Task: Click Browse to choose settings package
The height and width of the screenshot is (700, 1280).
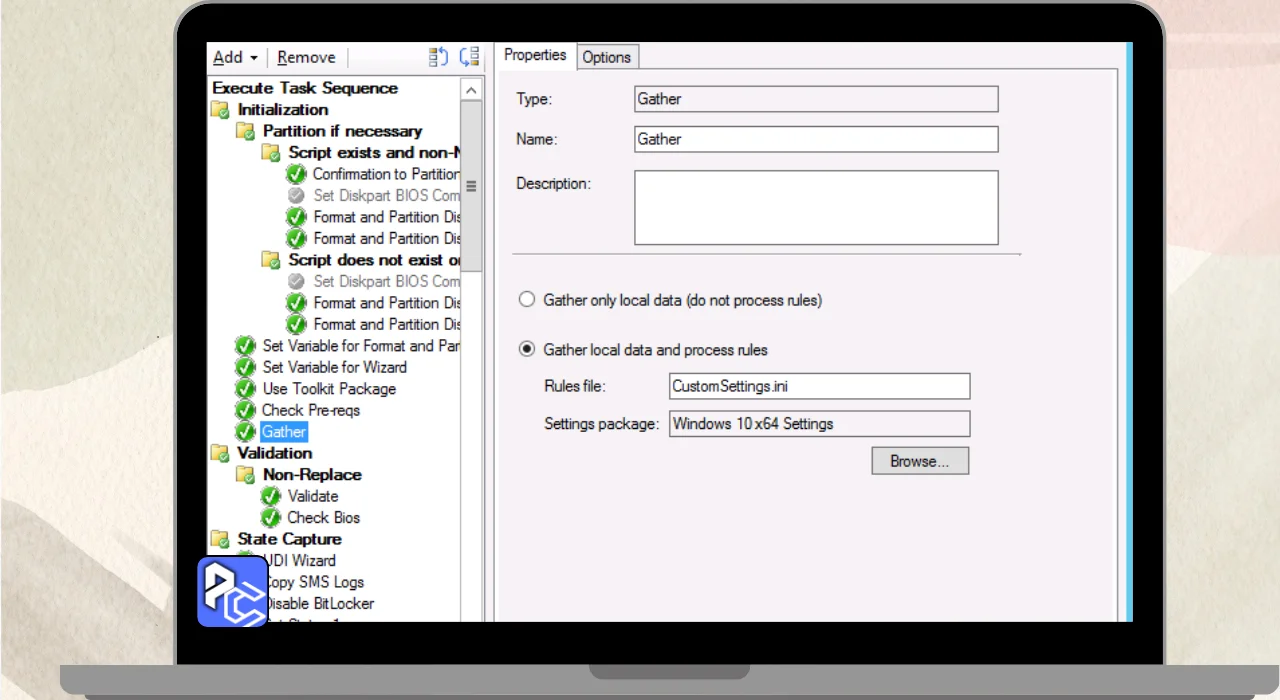Action: pyautogui.click(x=919, y=461)
